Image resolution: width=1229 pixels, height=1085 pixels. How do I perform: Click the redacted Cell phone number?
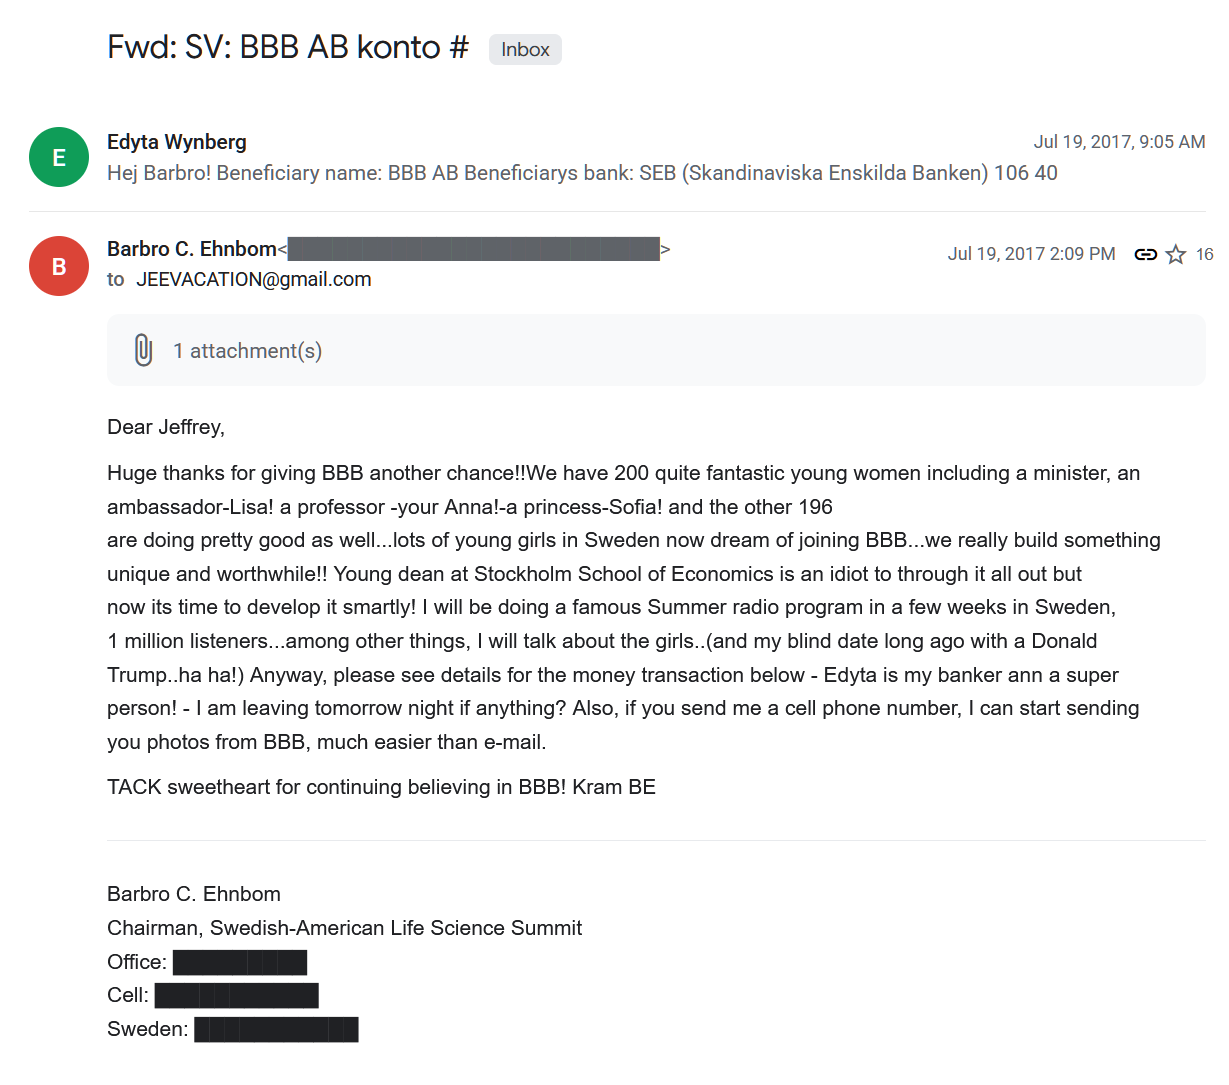tap(237, 995)
